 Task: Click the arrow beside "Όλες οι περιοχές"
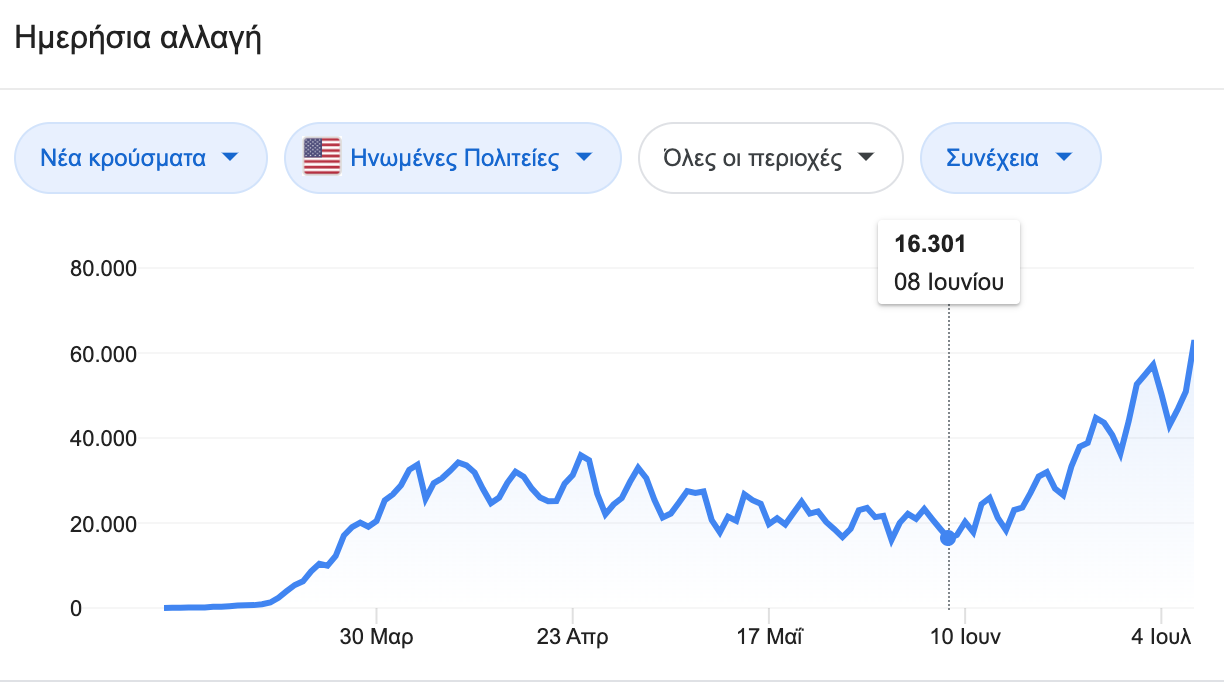[867, 157]
